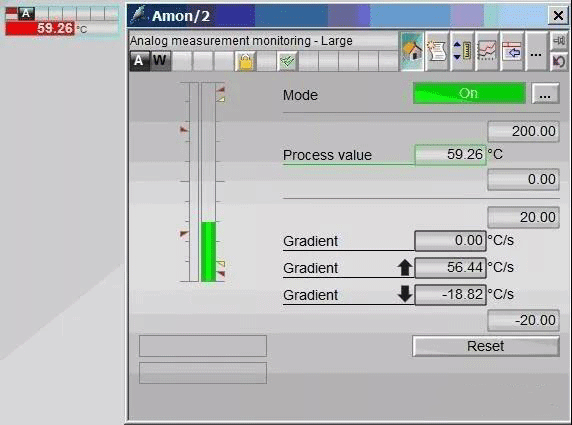Pin the faceplate with pushpin icon

click(x=559, y=40)
